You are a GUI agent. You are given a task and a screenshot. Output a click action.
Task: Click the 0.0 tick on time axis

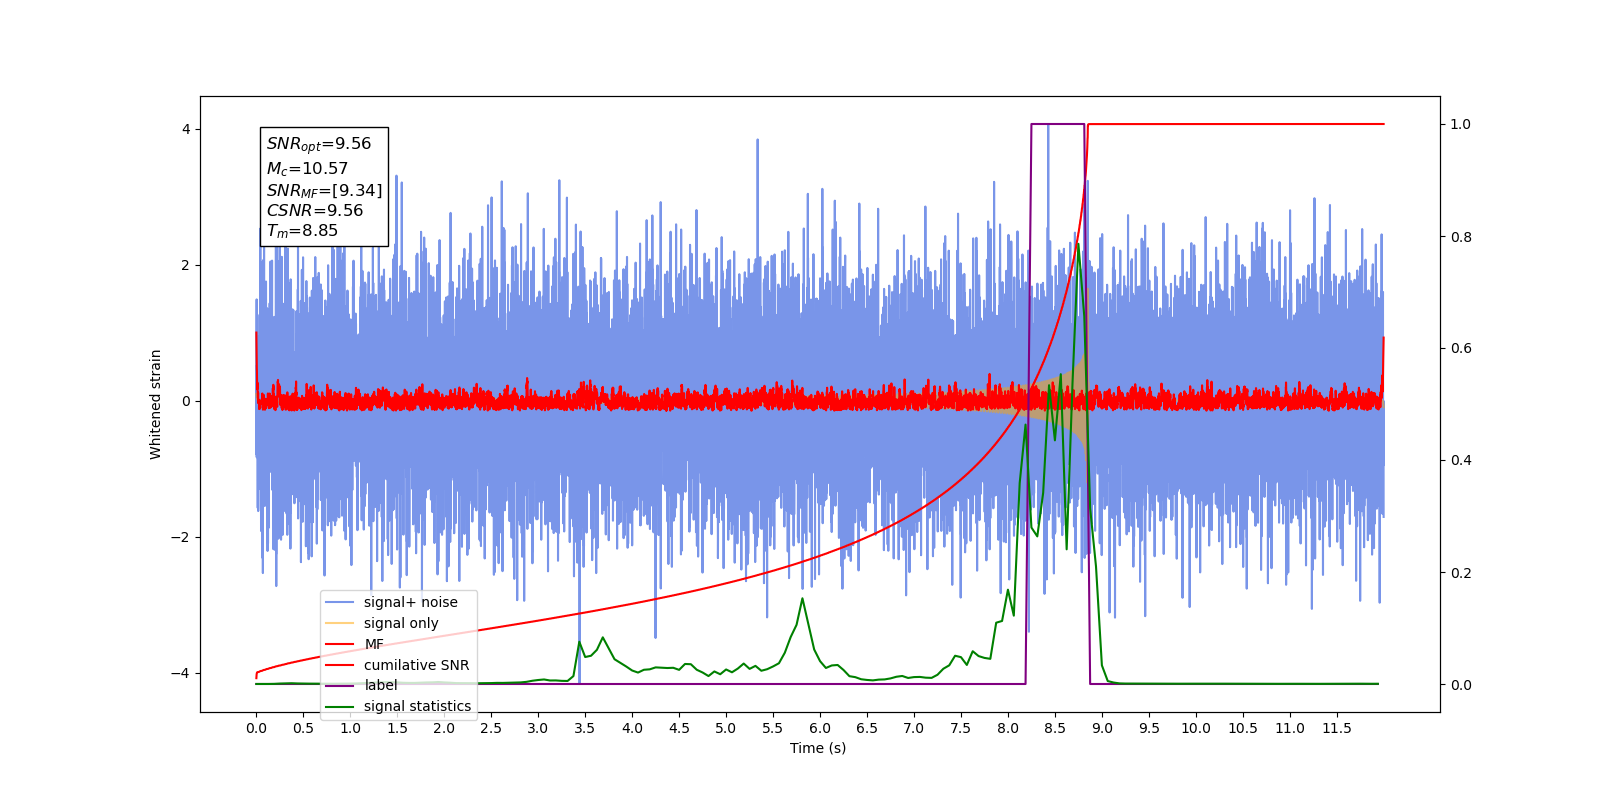[256, 728]
